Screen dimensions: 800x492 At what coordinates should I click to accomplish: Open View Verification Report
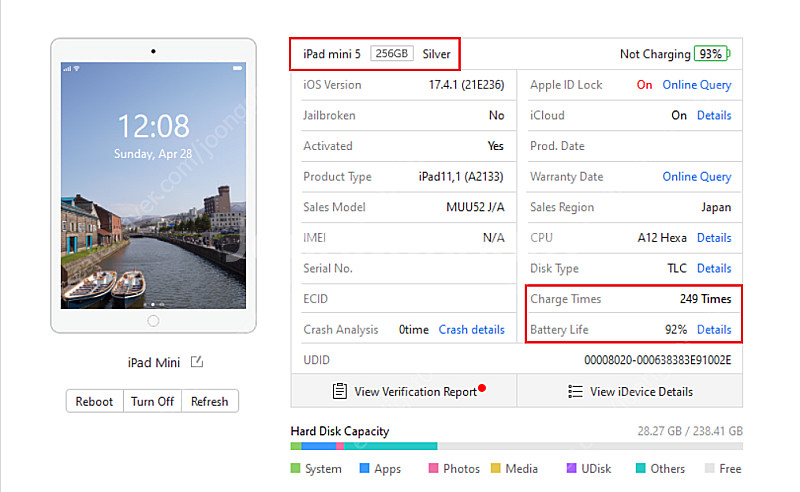pyautogui.click(x=404, y=391)
